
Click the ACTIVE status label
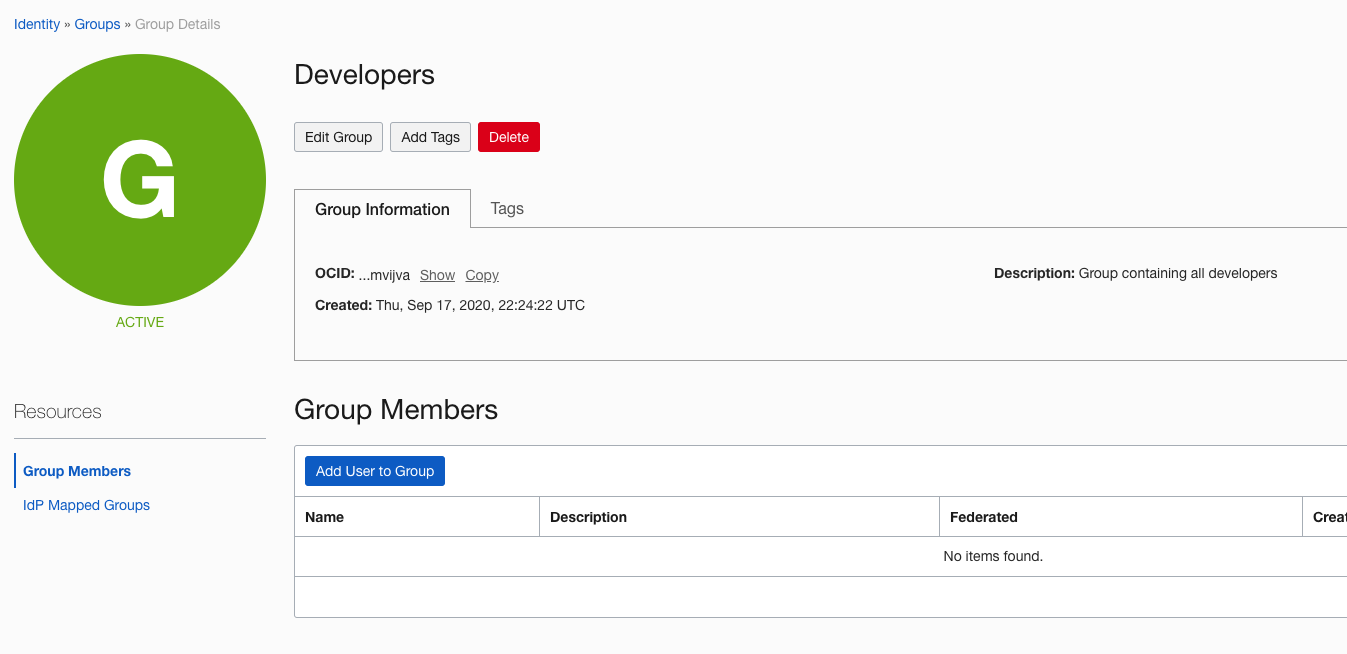(x=140, y=322)
